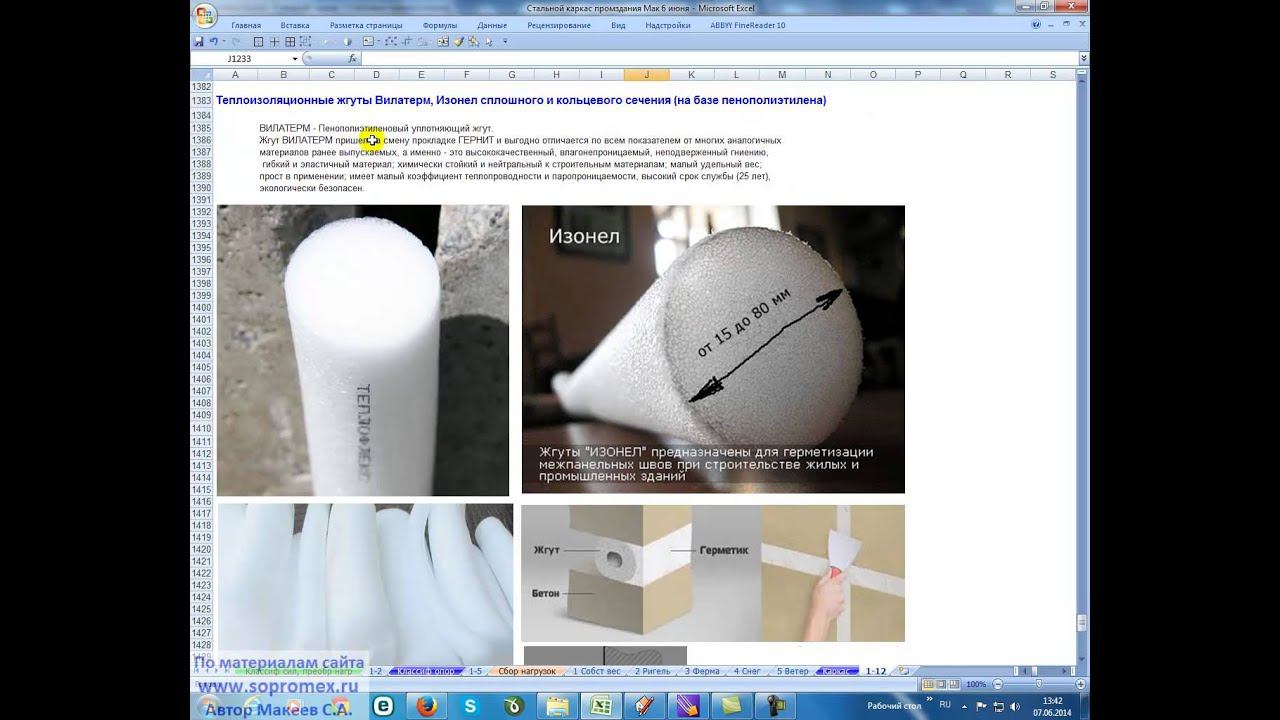Click the network icon in system tray
This screenshot has height=720, width=1280.
[998, 707]
